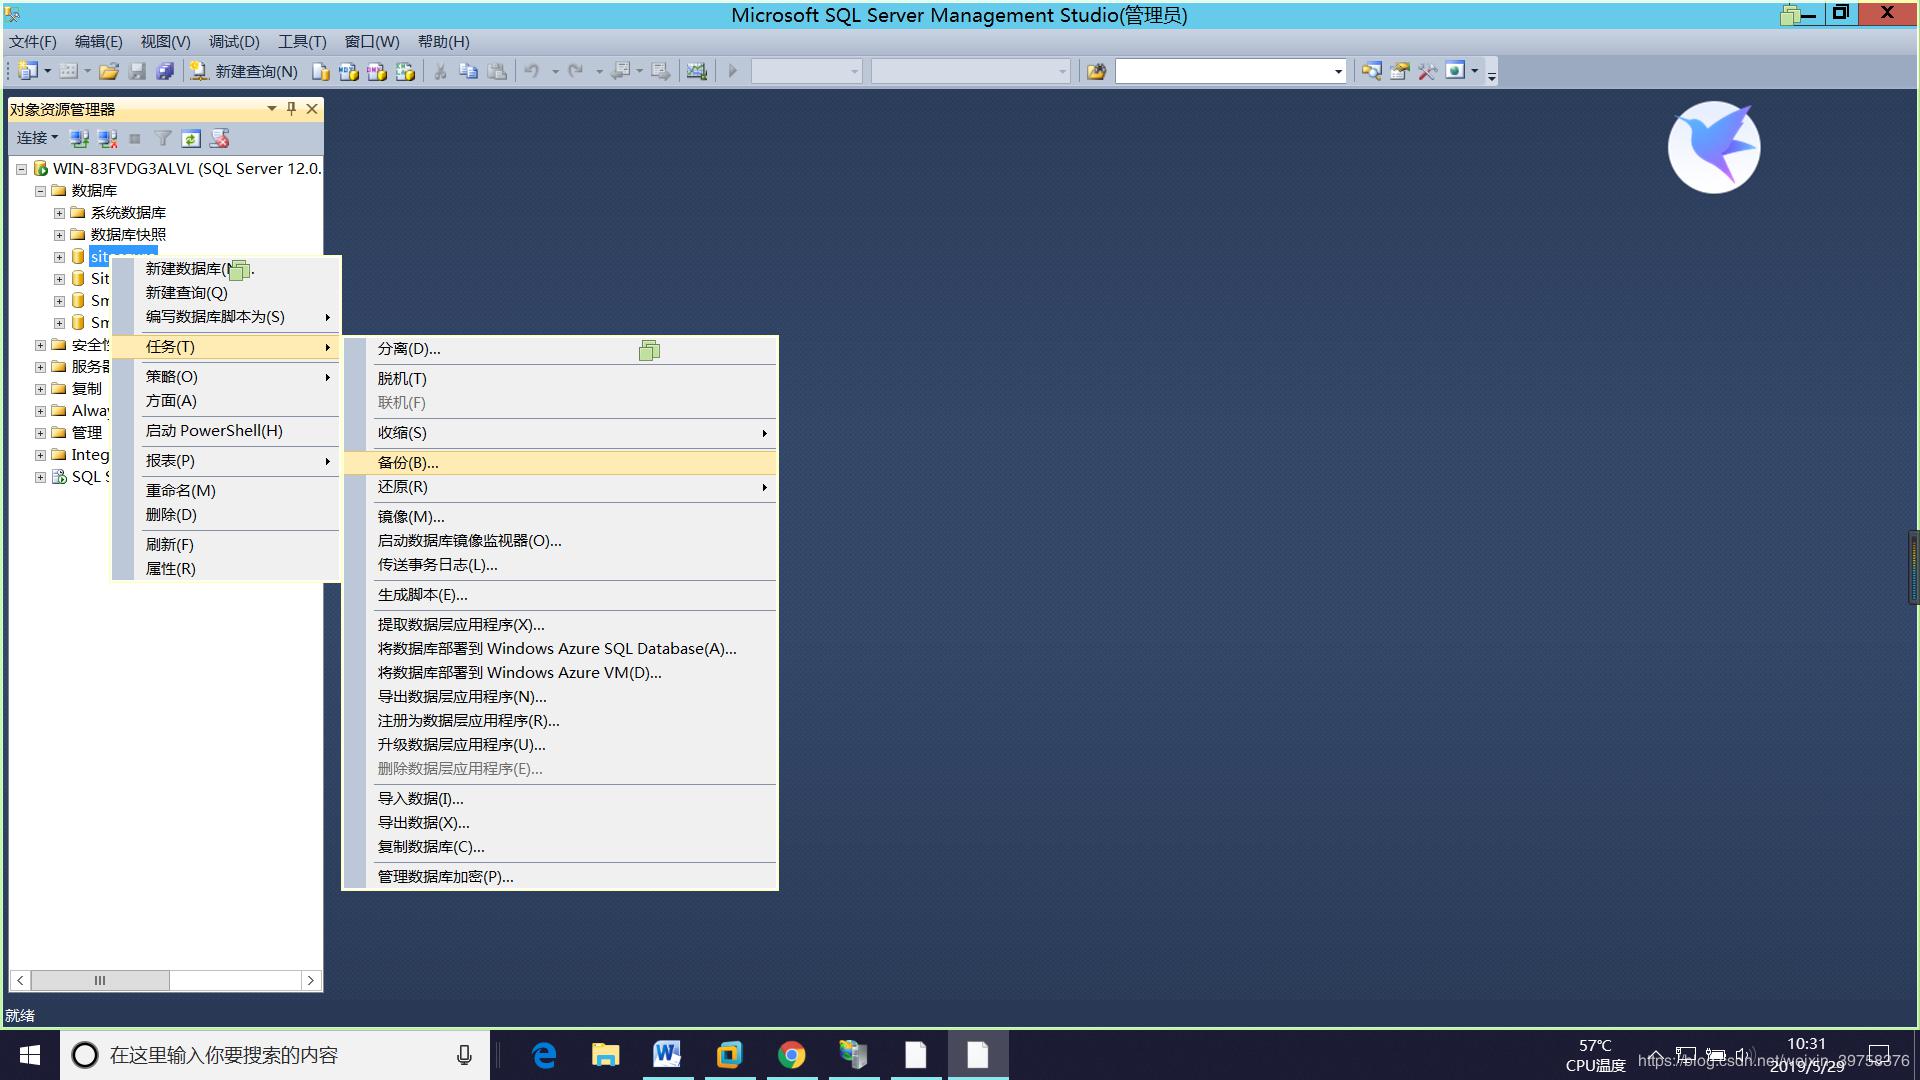Click the Open File folder icon in toolbar
Screen dimensions: 1920x1080
tap(109, 71)
